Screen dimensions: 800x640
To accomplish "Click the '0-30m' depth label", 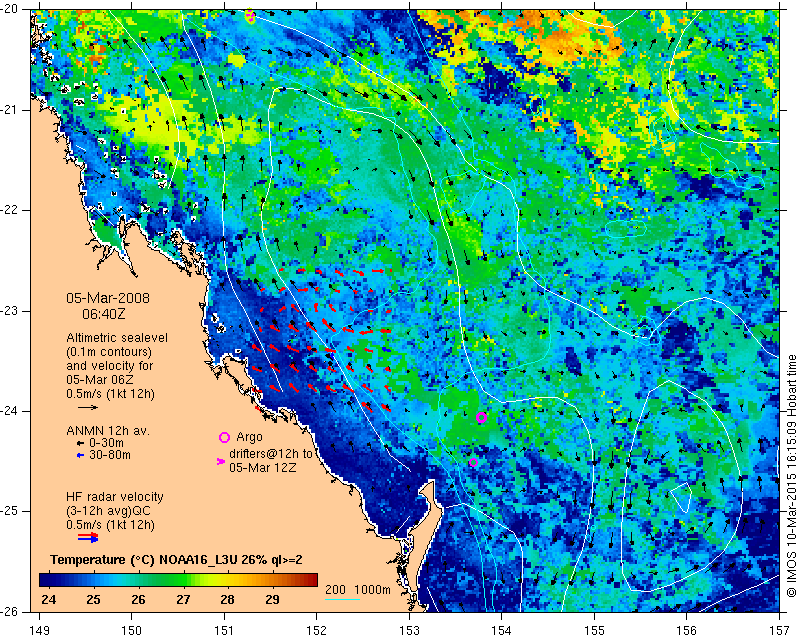I will [106, 443].
